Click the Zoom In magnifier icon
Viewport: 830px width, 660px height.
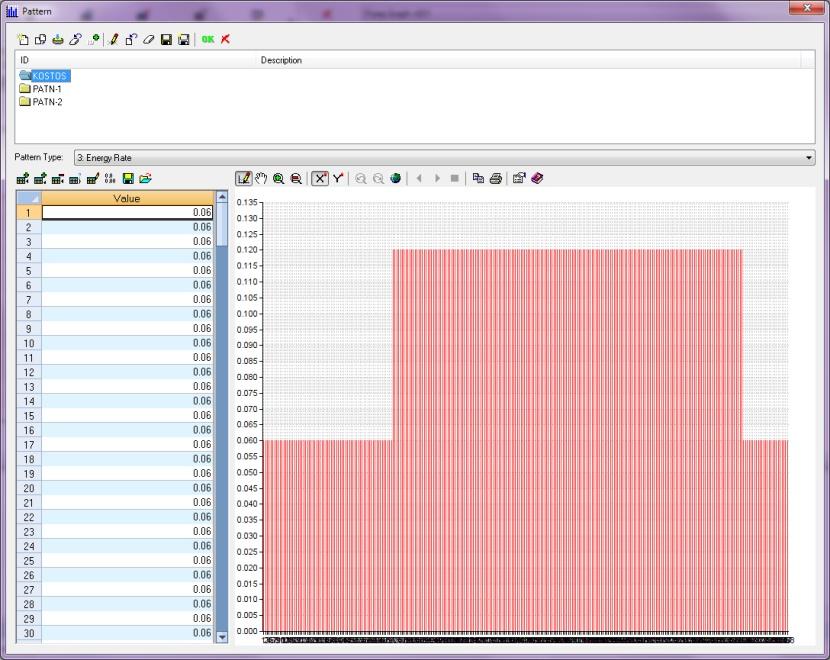(x=278, y=178)
